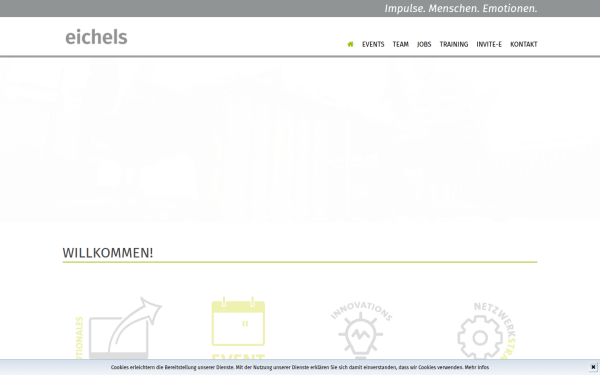Go to the home page via green house icon
Image resolution: width=600 pixels, height=375 pixels.
click(x=350, y=44)
